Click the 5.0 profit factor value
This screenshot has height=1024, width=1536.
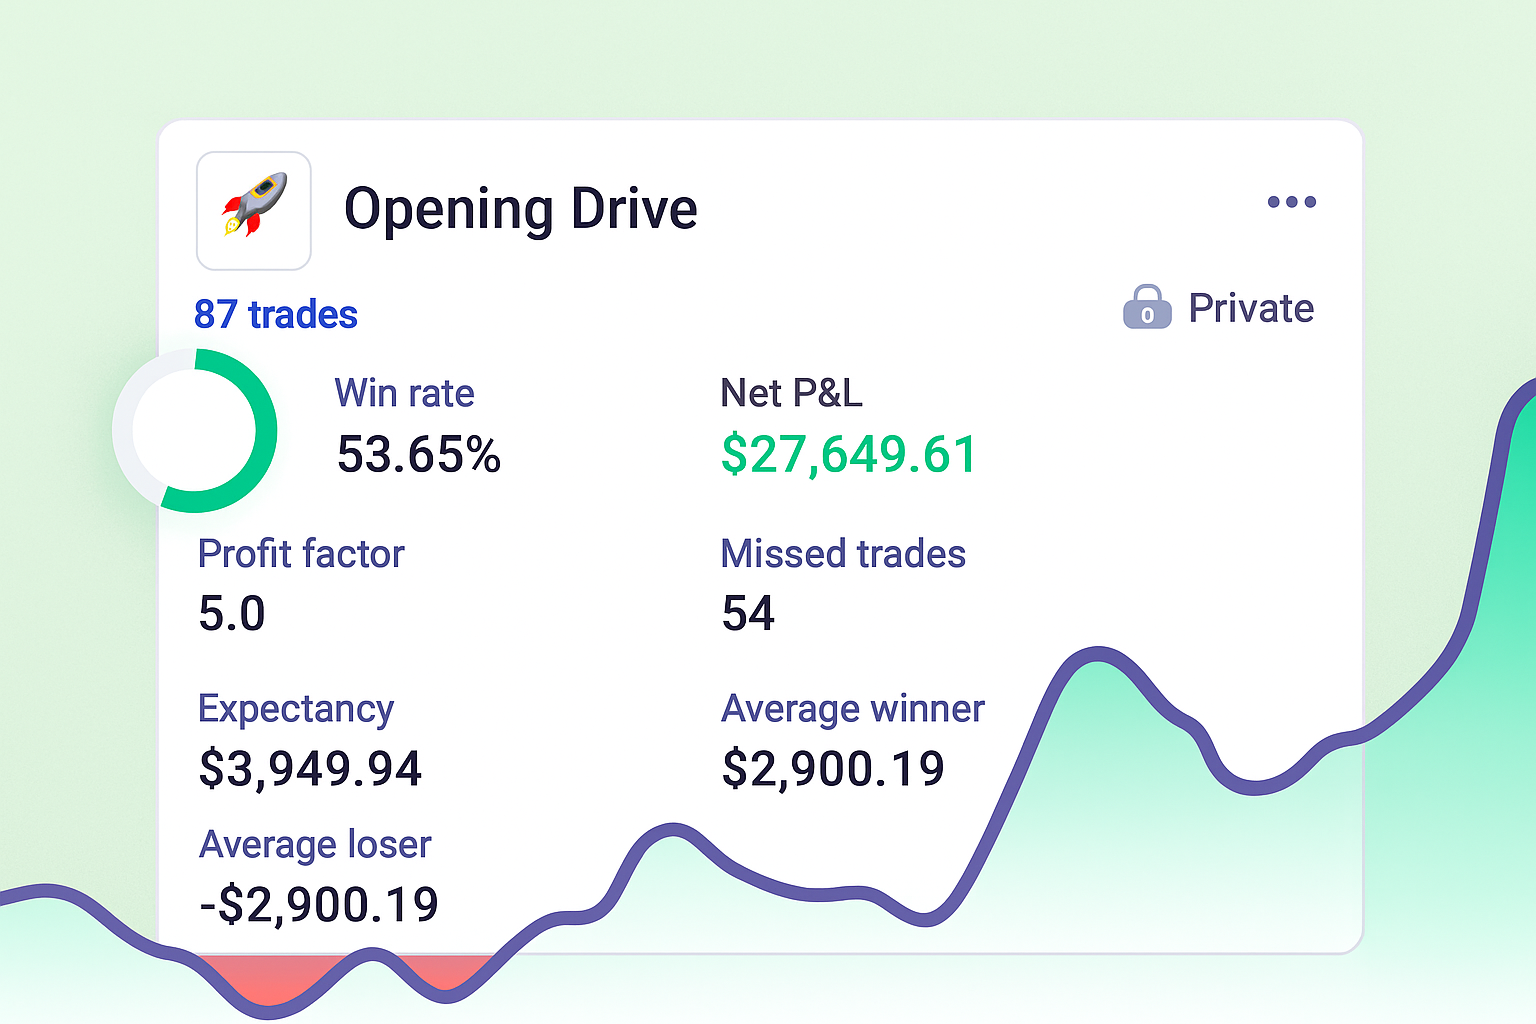(232, 614)
